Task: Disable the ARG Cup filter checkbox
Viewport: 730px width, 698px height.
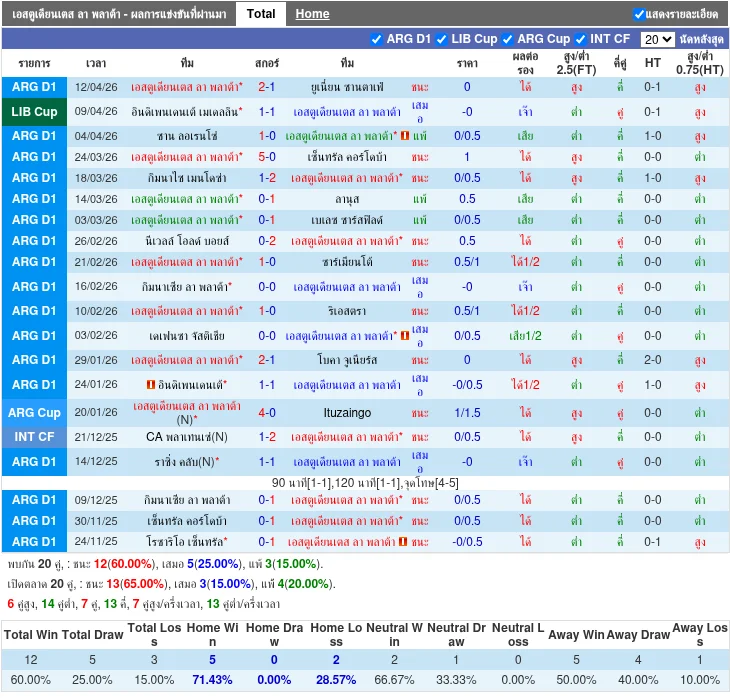Action: [507, 40]
